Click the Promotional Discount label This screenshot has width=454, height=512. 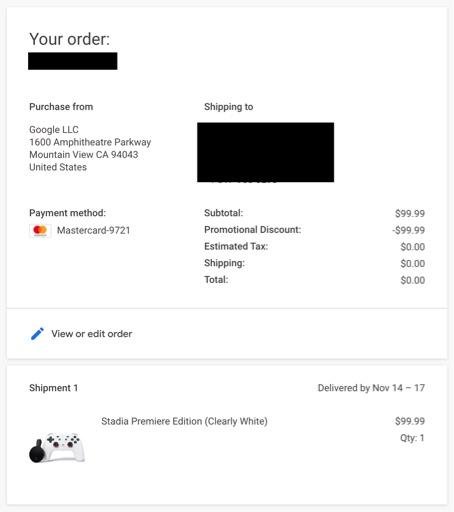(x=252, y=230)
